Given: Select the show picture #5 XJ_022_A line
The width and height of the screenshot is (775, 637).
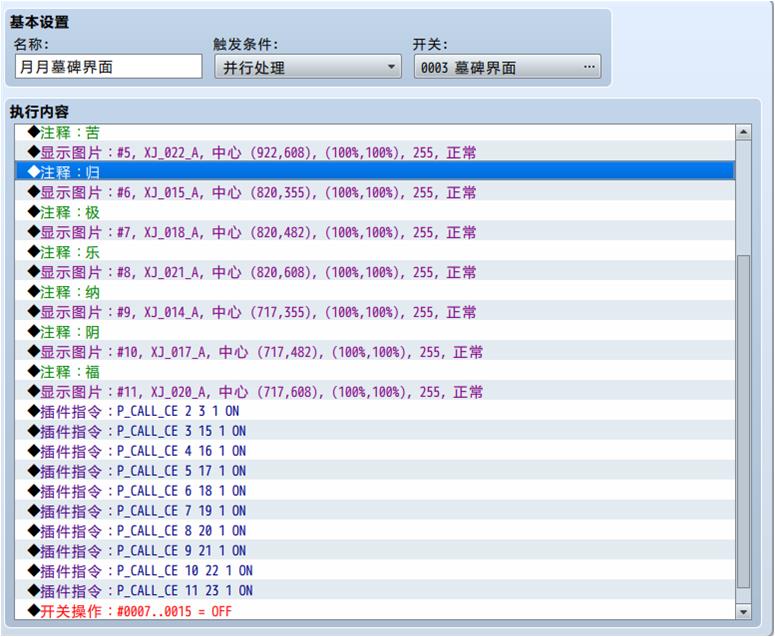Looking at the screenshot, I should click(x=375, y=152).
